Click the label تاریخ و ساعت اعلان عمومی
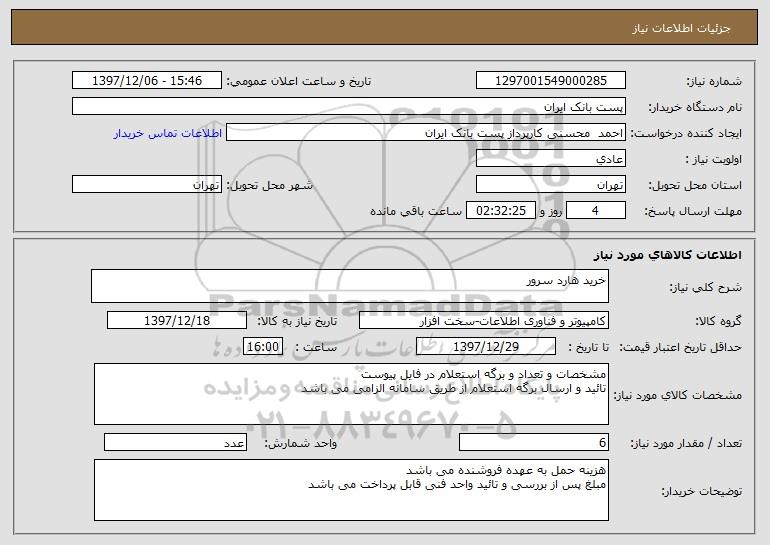Image resolution: width=770 pixels, height=545 pixels. pos(299,81)
